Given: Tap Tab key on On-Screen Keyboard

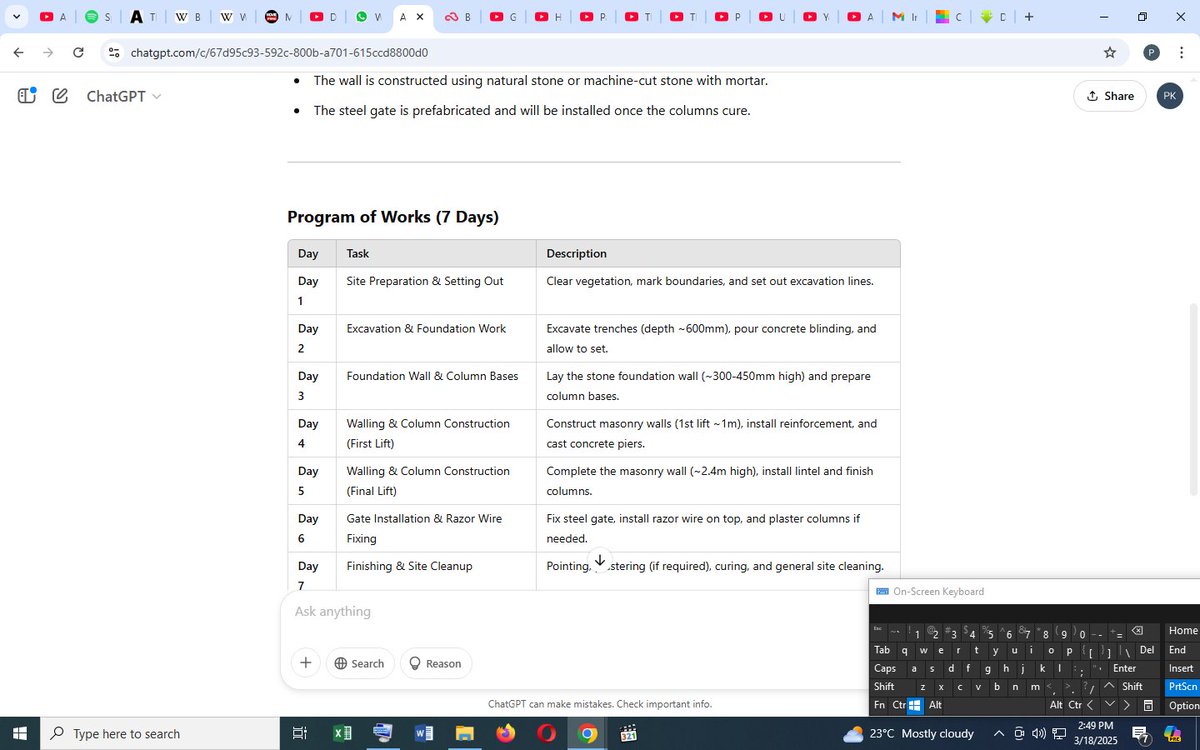Looking at the screenshot, I should tap(882, 650).
